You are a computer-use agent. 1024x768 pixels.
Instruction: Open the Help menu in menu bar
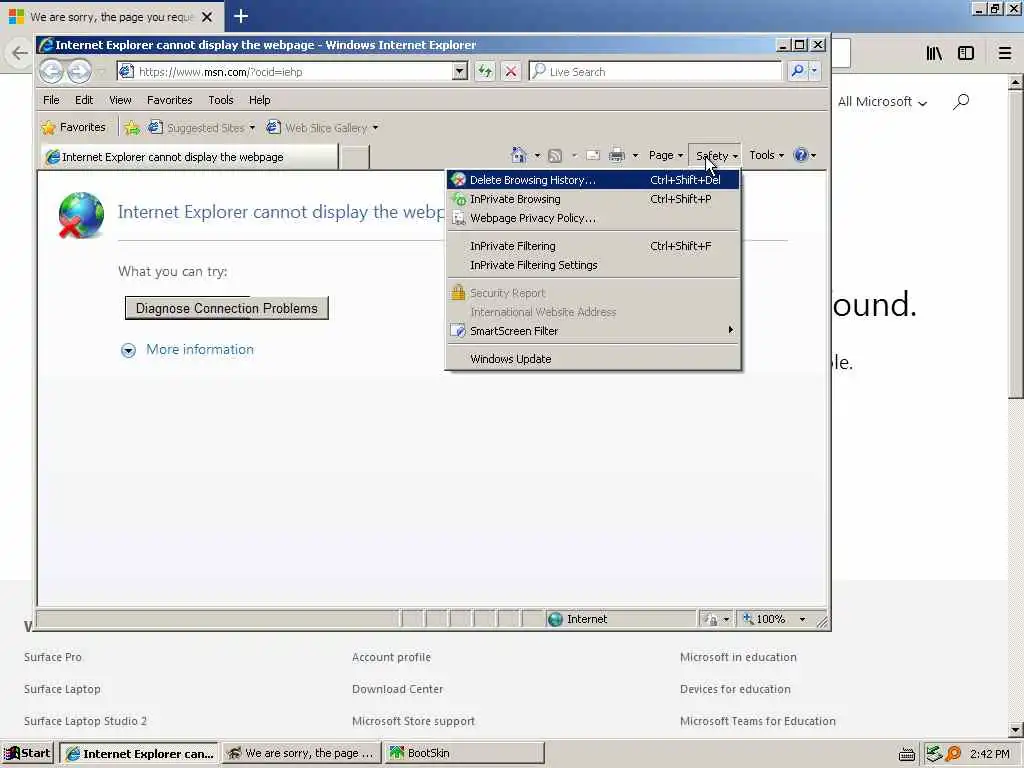point(259,100)
